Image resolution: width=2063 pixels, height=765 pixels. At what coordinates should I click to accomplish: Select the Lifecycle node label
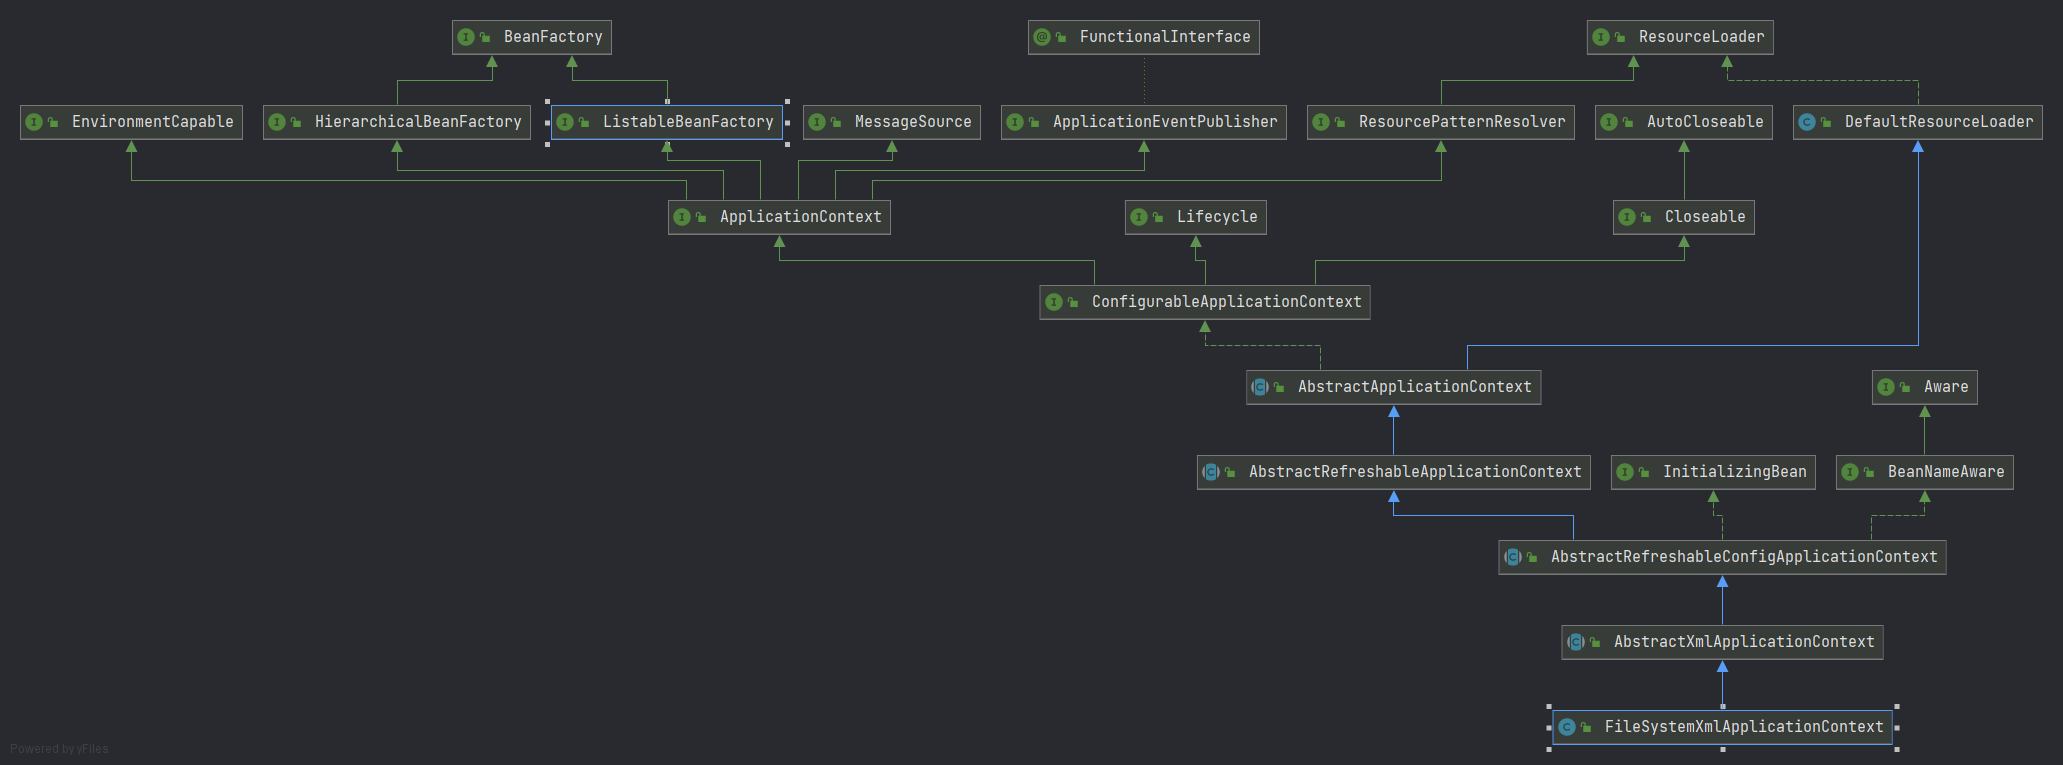1217,217
